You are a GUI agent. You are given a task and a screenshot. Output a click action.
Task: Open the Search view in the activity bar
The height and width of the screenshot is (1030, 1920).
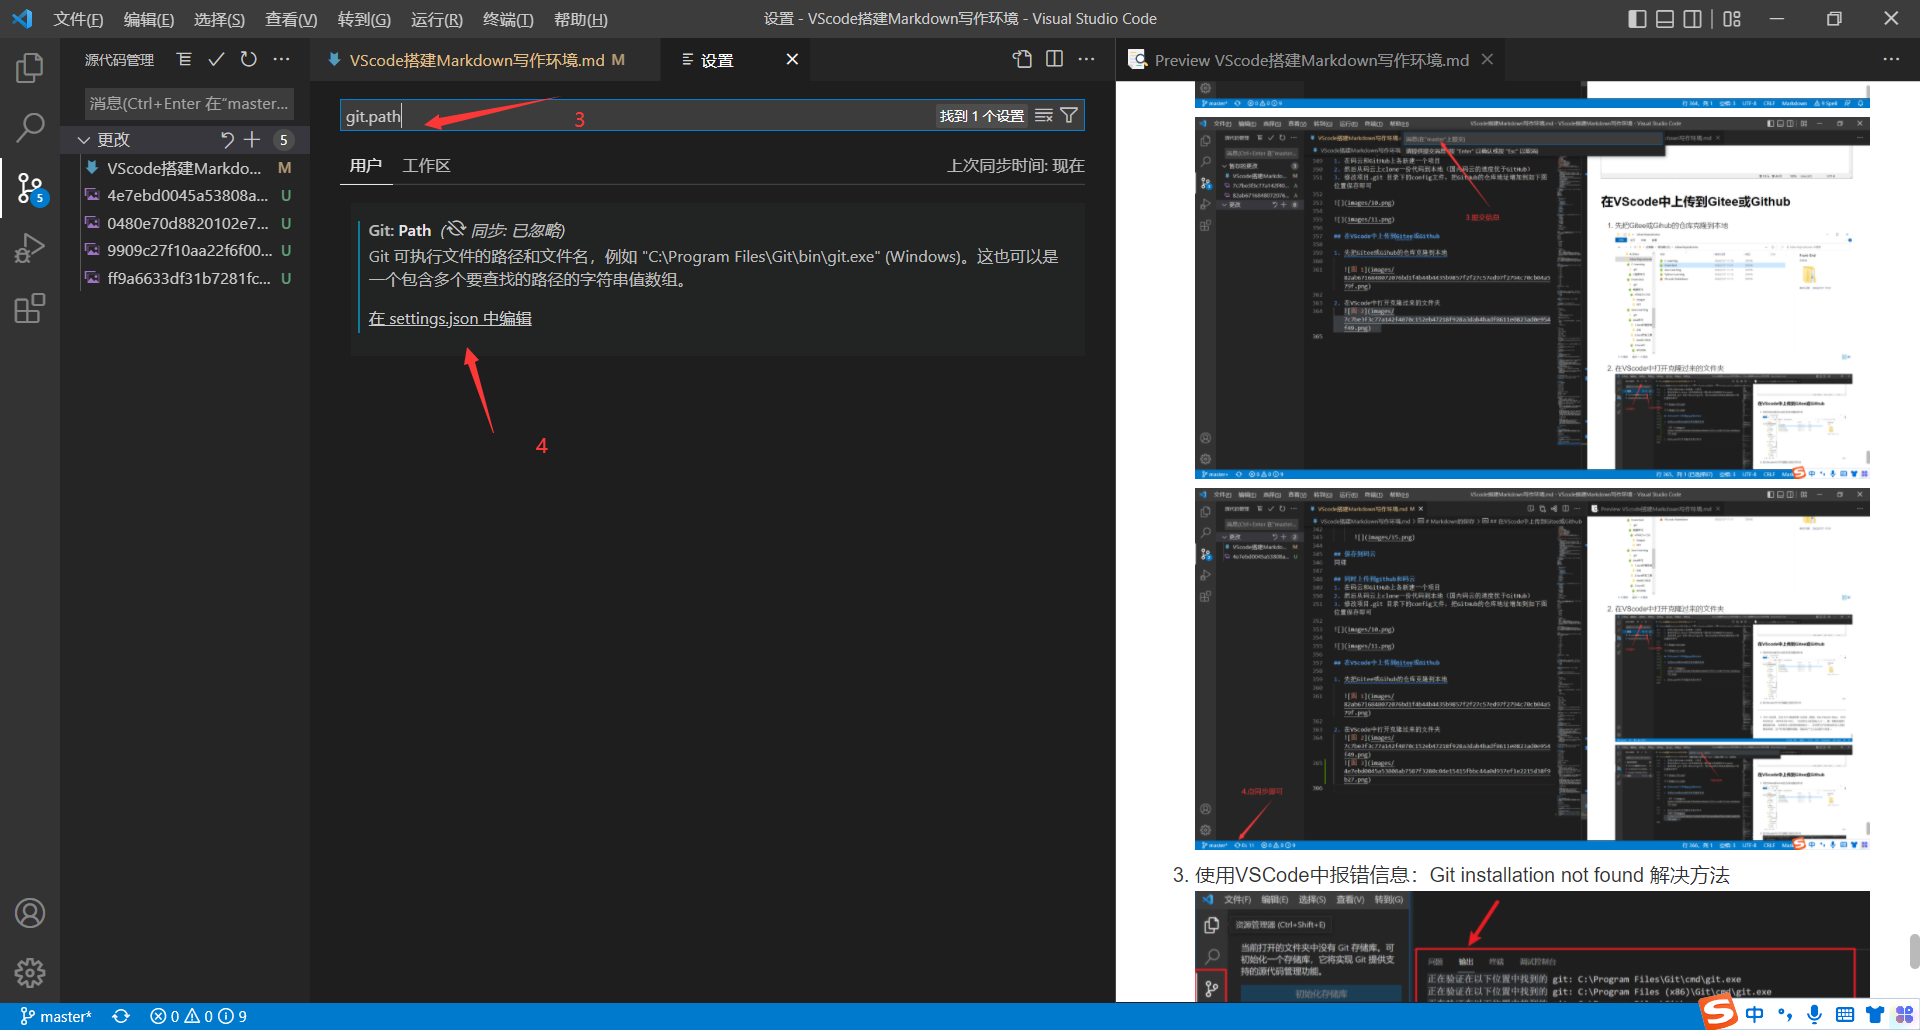click(x=30, y=127)
